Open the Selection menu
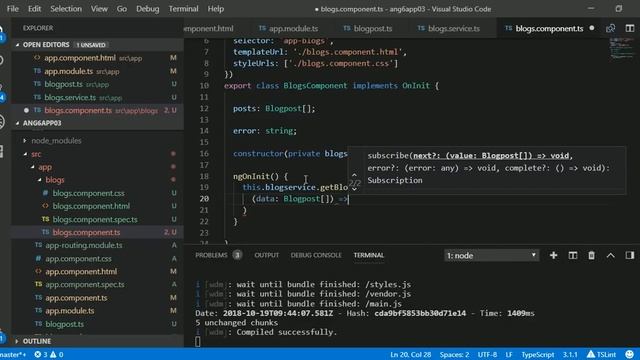This screenshot has height=360, width=640. tap(66, 9)
